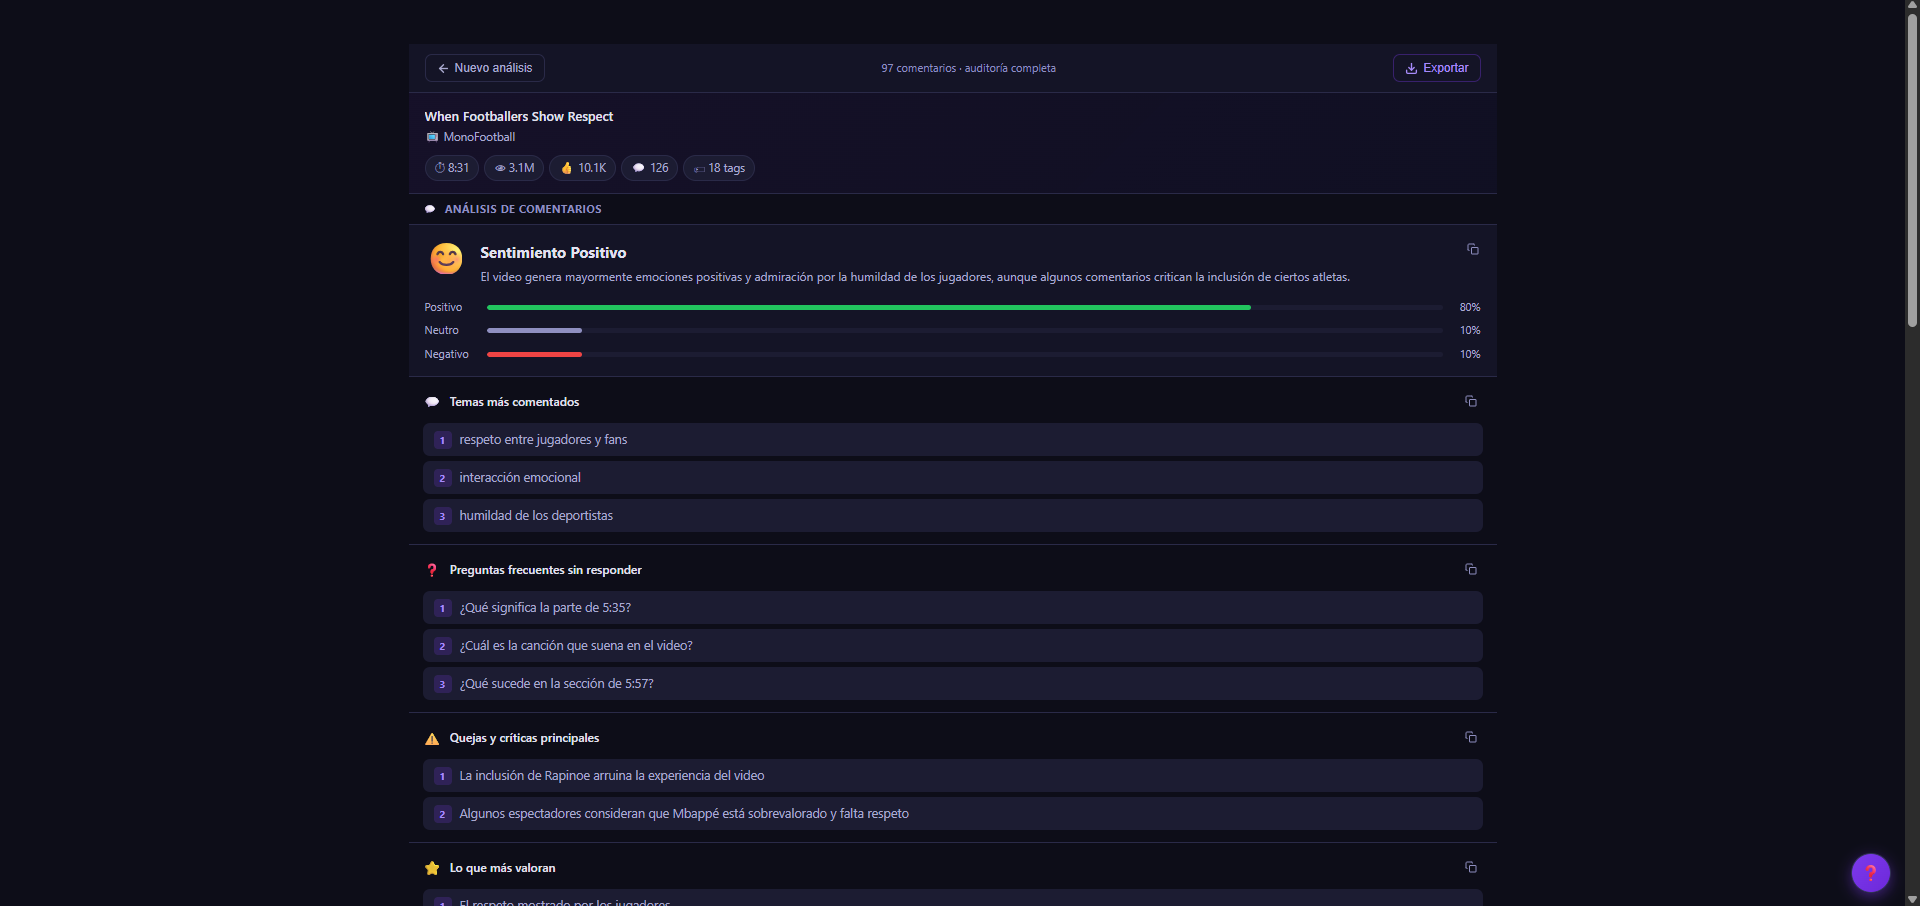
Task: Open the purple help bubble
Action: [1870, 873]
